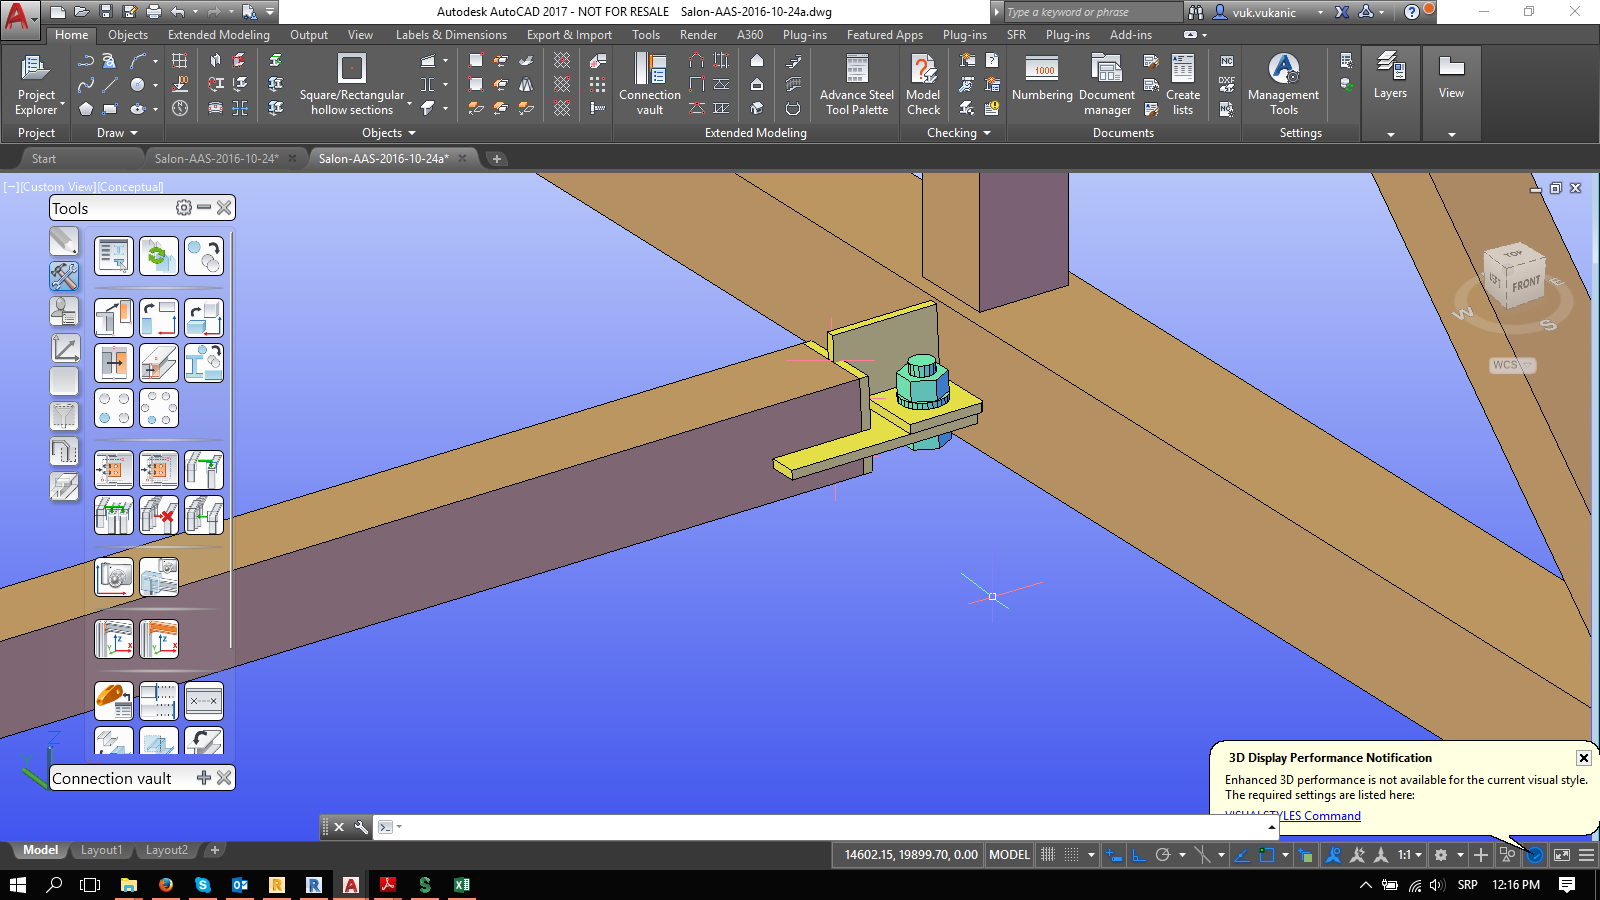
Task: Toggle grid display in the status bar
Action: coord(1046,854)
